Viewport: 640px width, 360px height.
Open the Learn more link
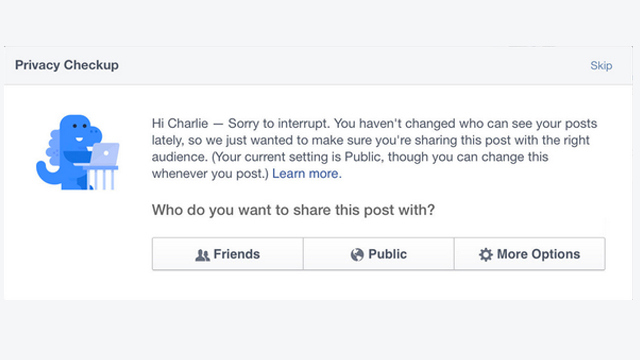point(307,173)
